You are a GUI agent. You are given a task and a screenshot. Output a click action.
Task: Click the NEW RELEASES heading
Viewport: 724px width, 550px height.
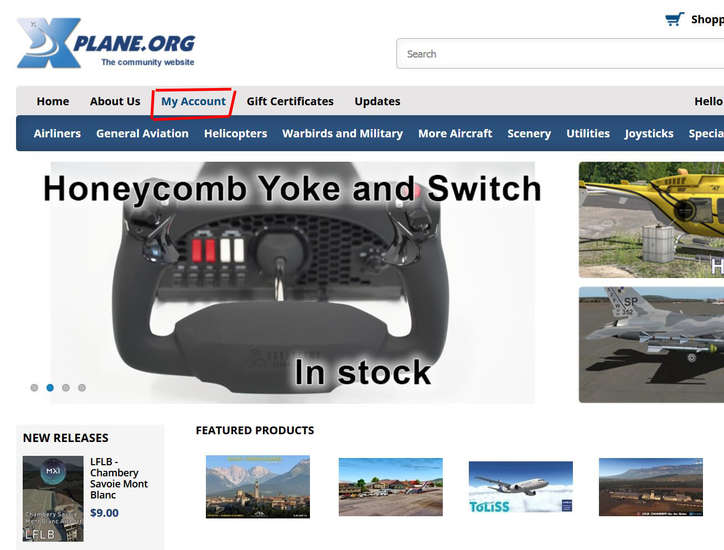coord(66,438)
